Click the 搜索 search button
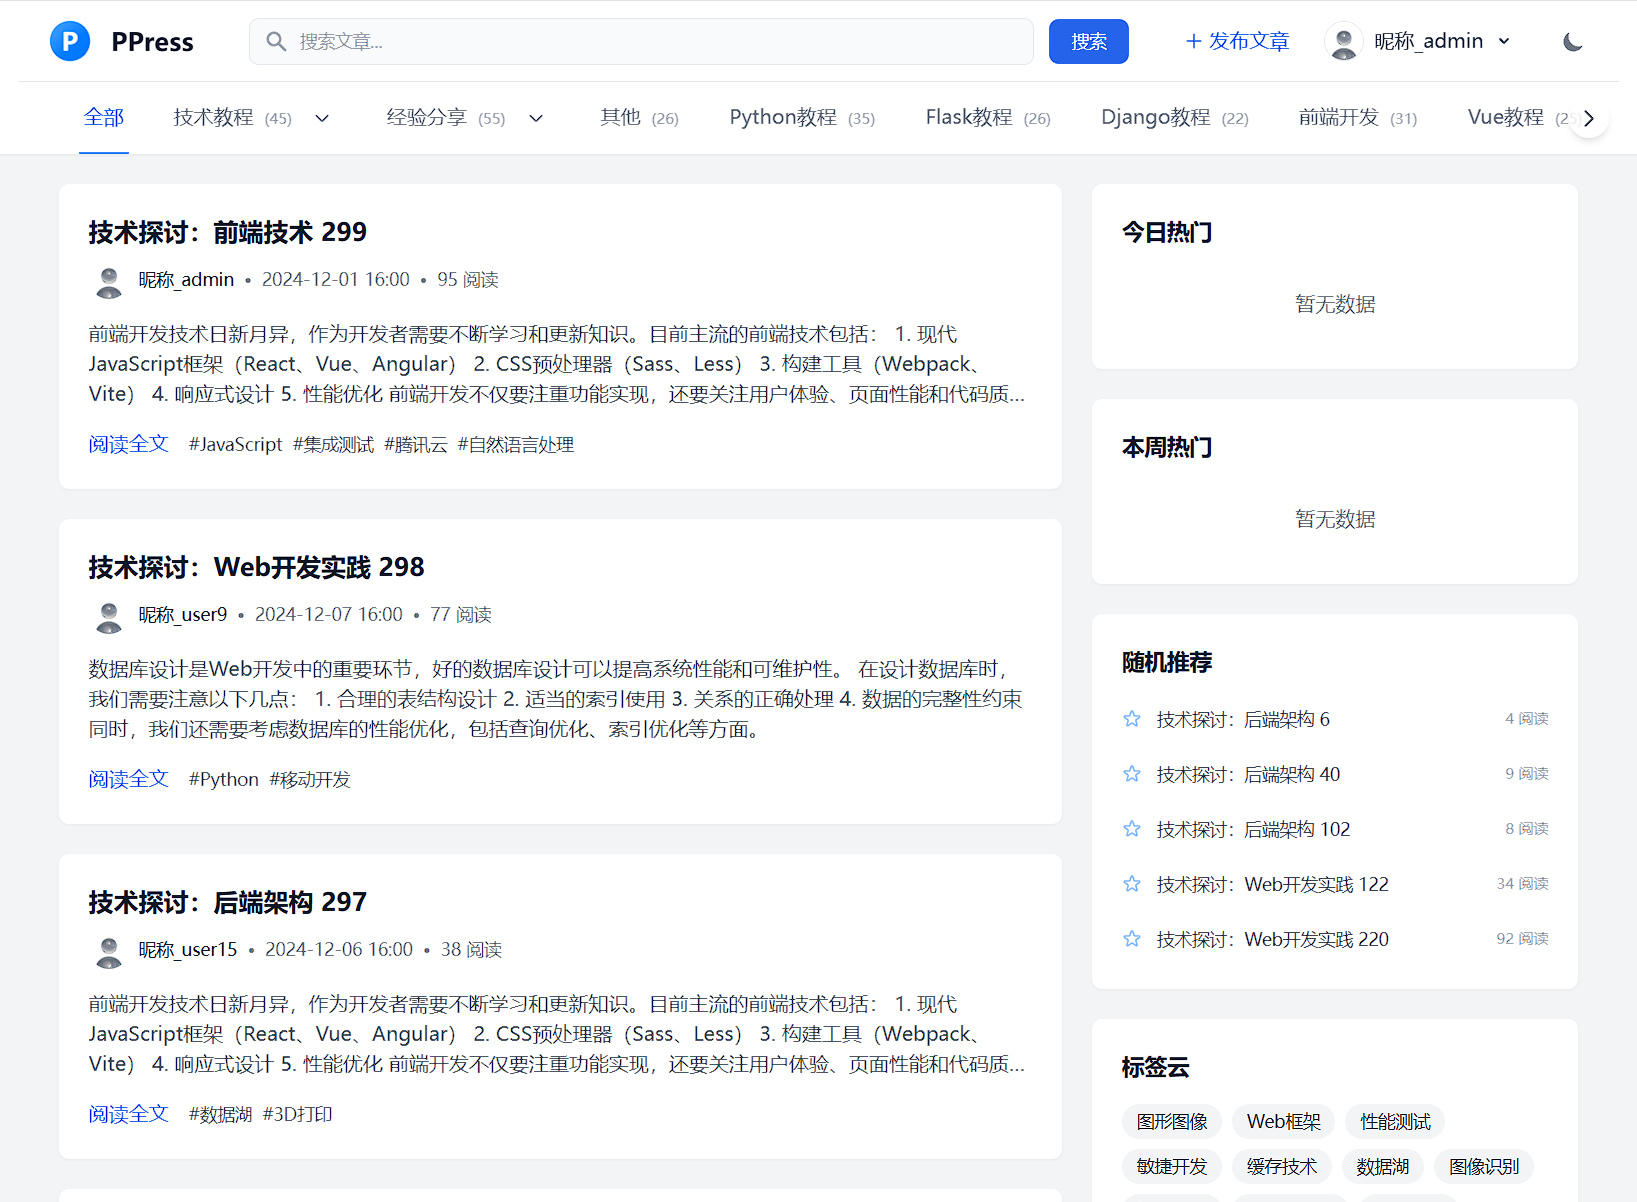 tap(1088, 41)
